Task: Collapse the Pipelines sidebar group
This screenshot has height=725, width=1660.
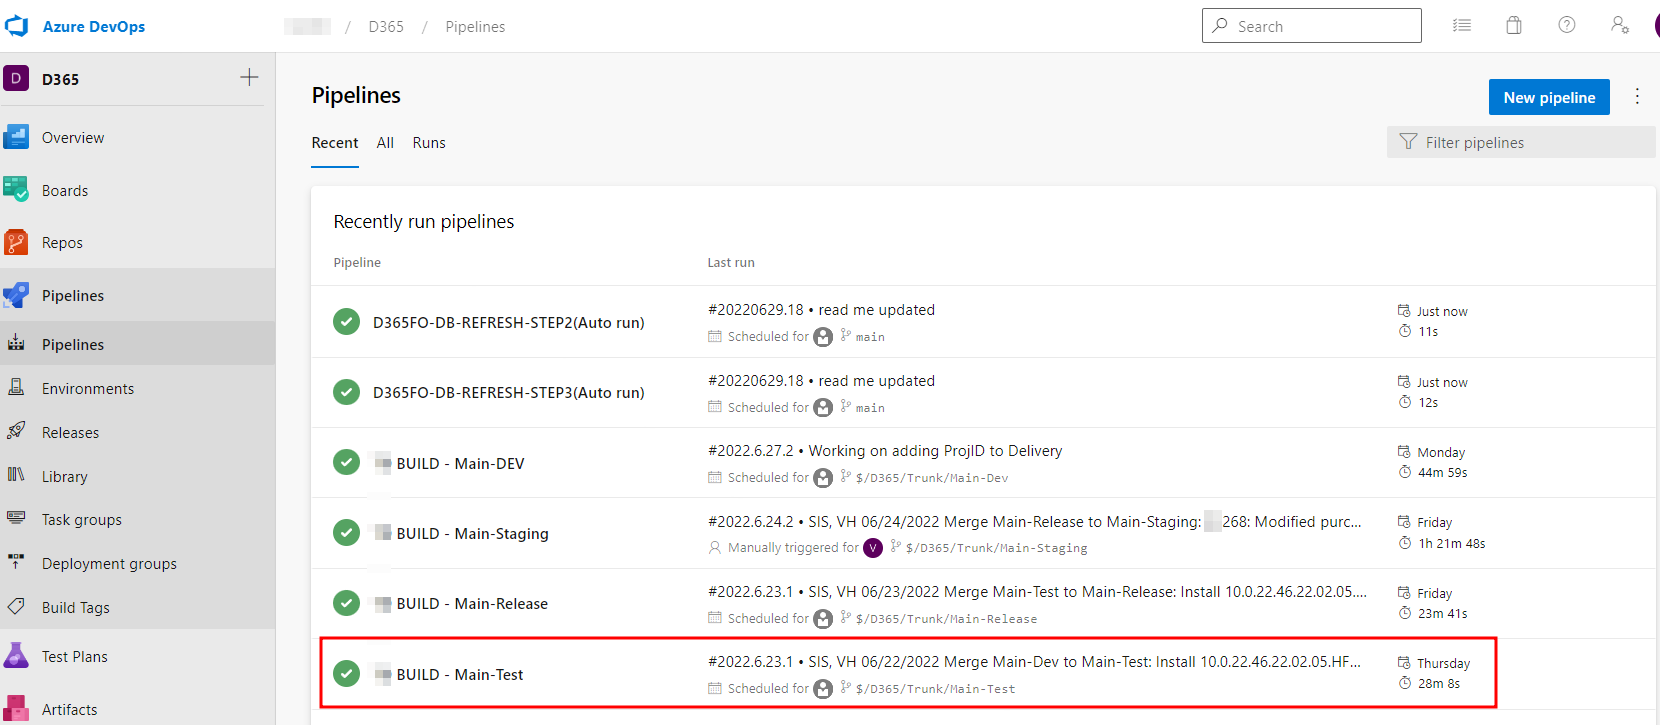Action: [73, 296]
